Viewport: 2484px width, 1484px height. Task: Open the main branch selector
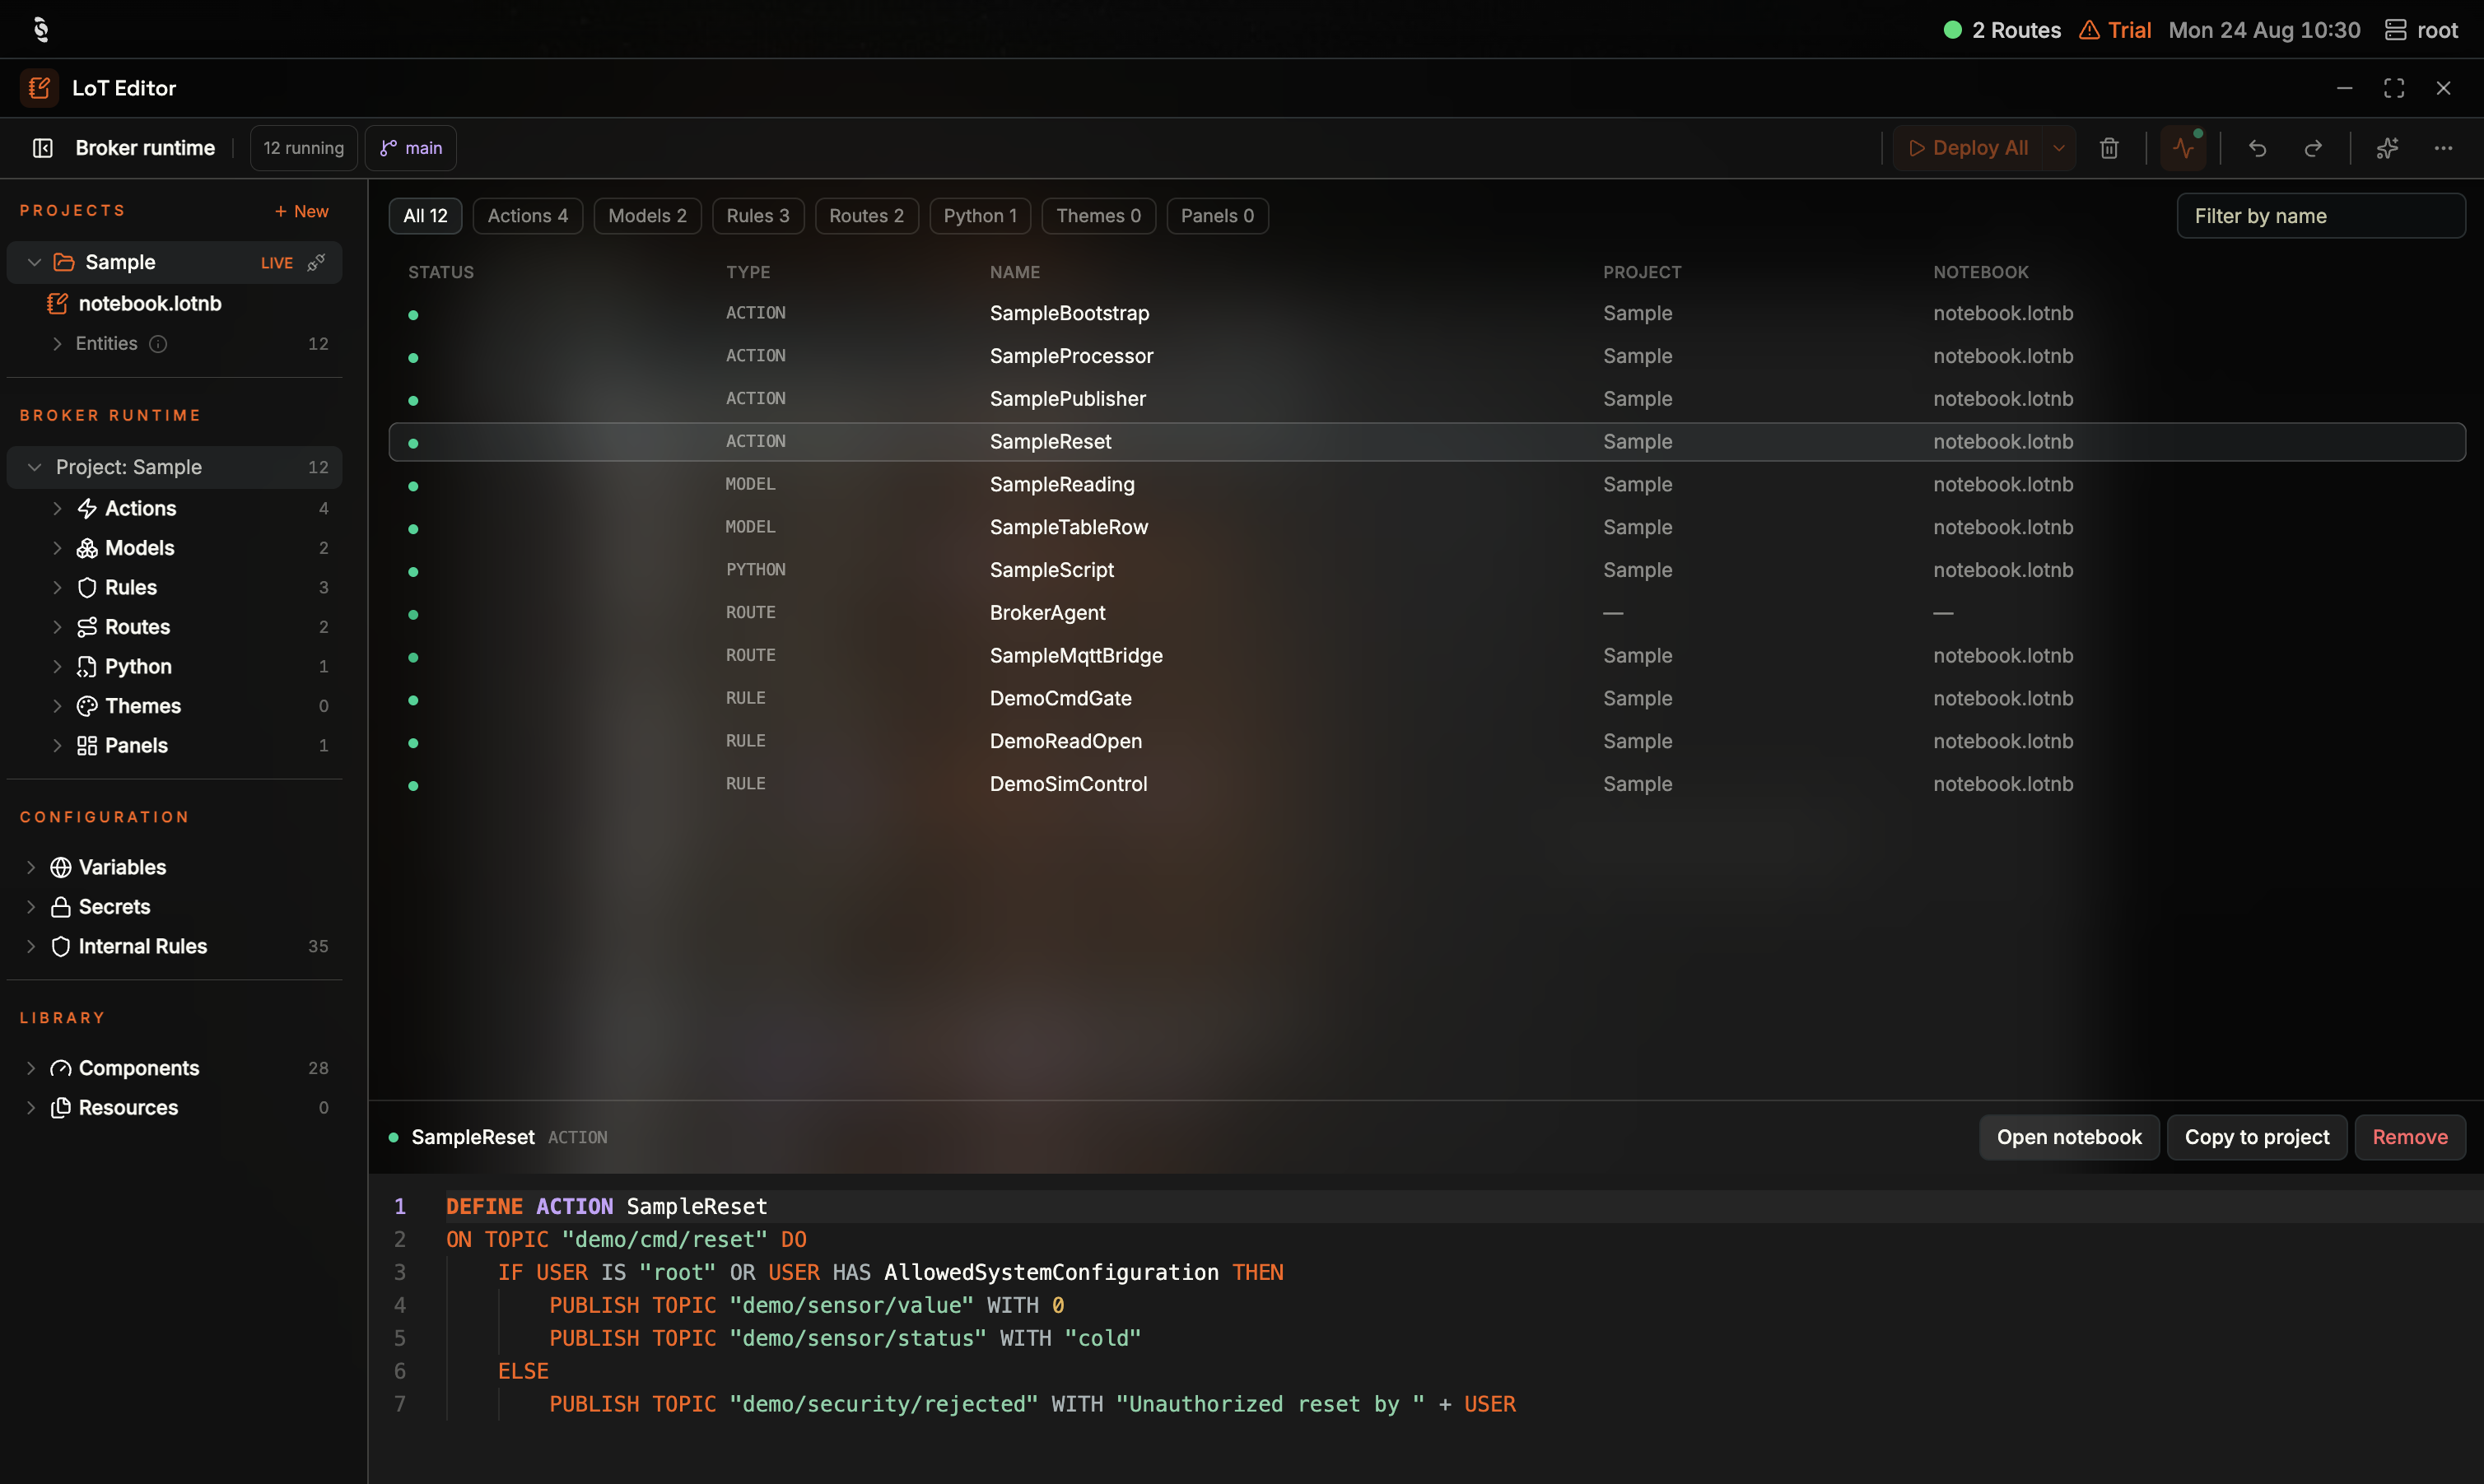[411, 148]
